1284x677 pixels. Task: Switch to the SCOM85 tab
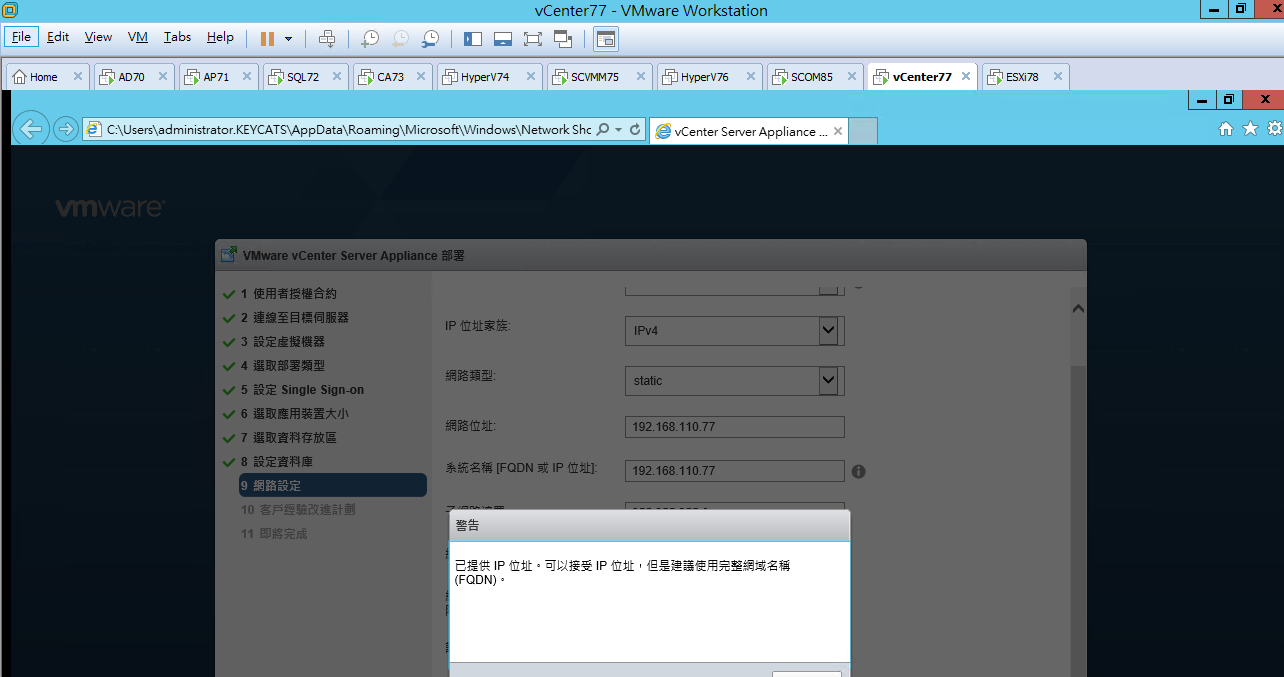point(815,77)
